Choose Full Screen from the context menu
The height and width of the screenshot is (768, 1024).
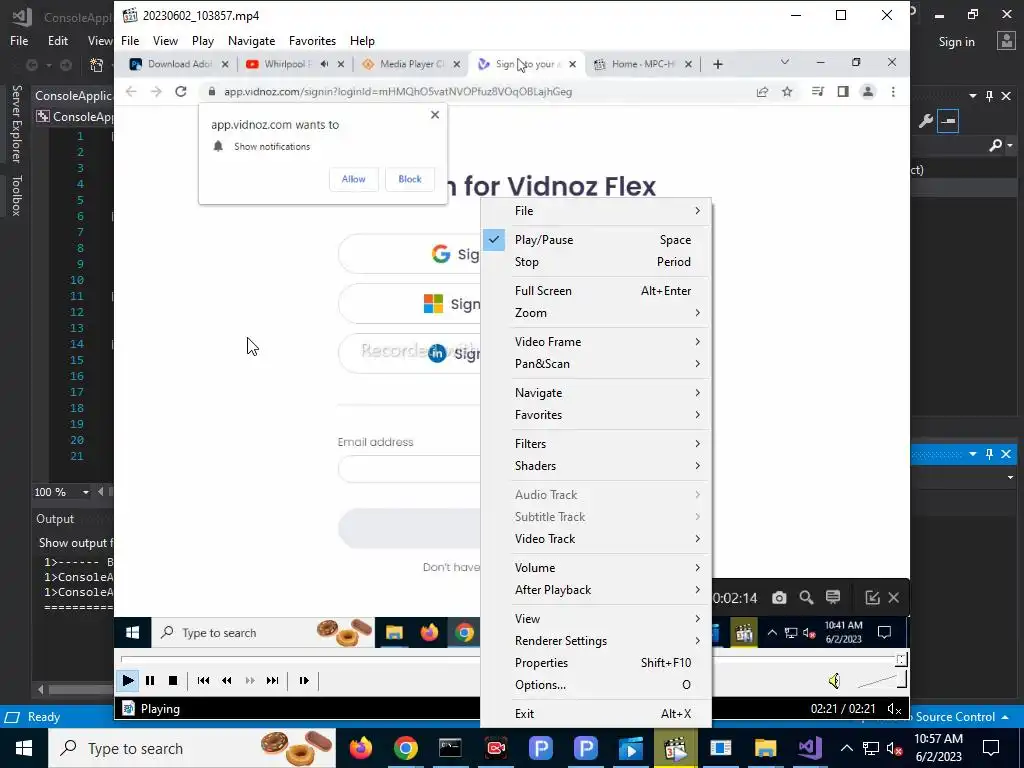(596, 291)
